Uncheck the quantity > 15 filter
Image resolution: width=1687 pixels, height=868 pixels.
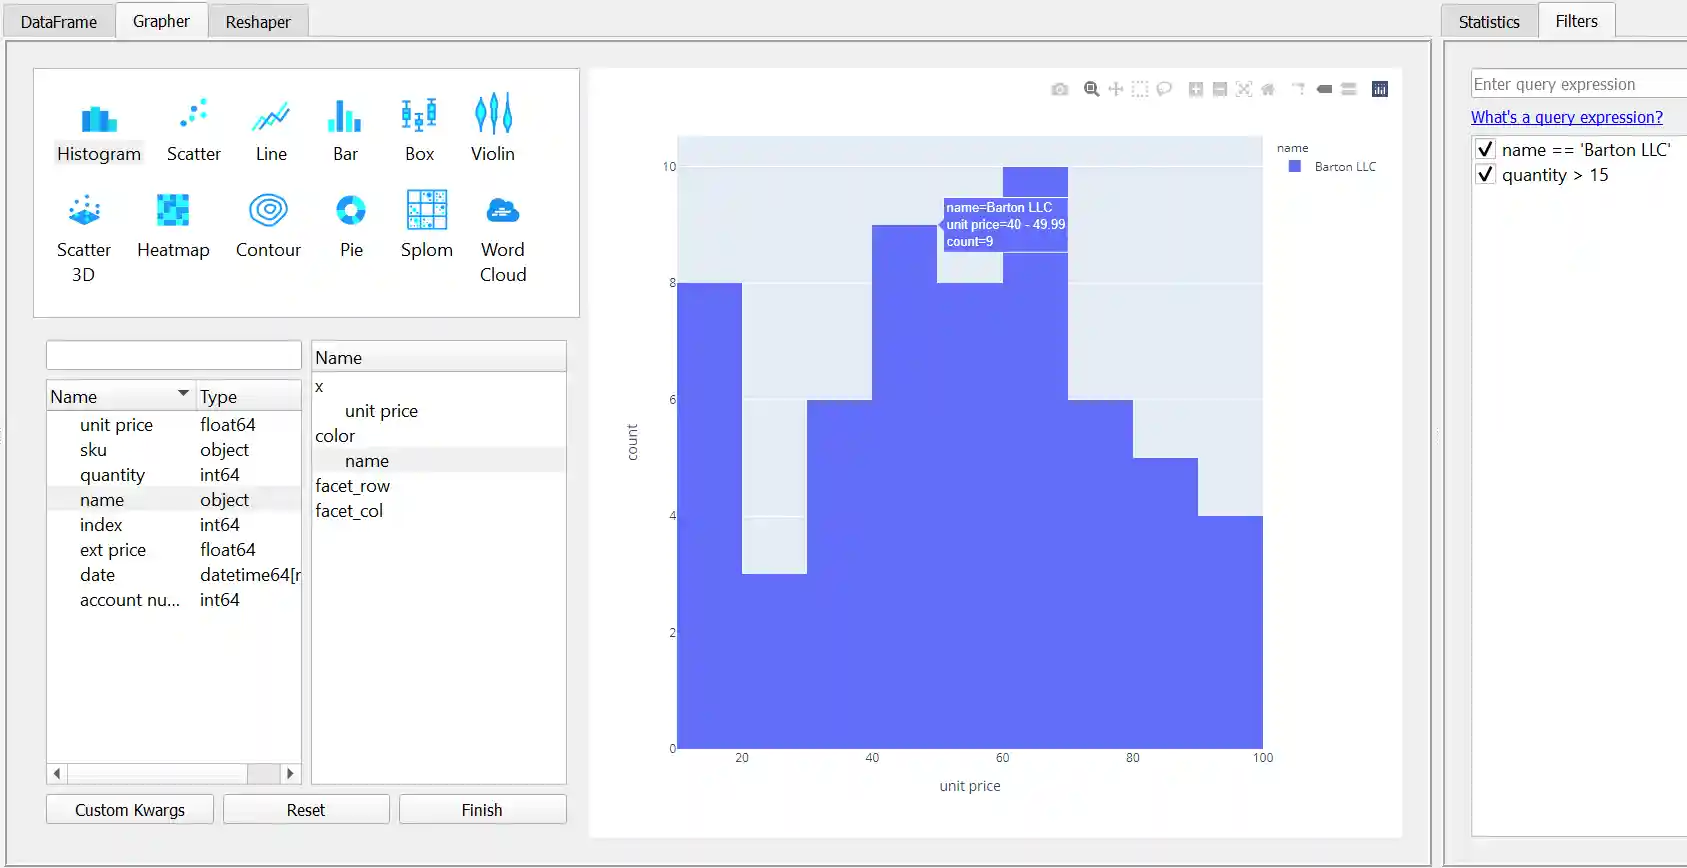[1486, 175]
